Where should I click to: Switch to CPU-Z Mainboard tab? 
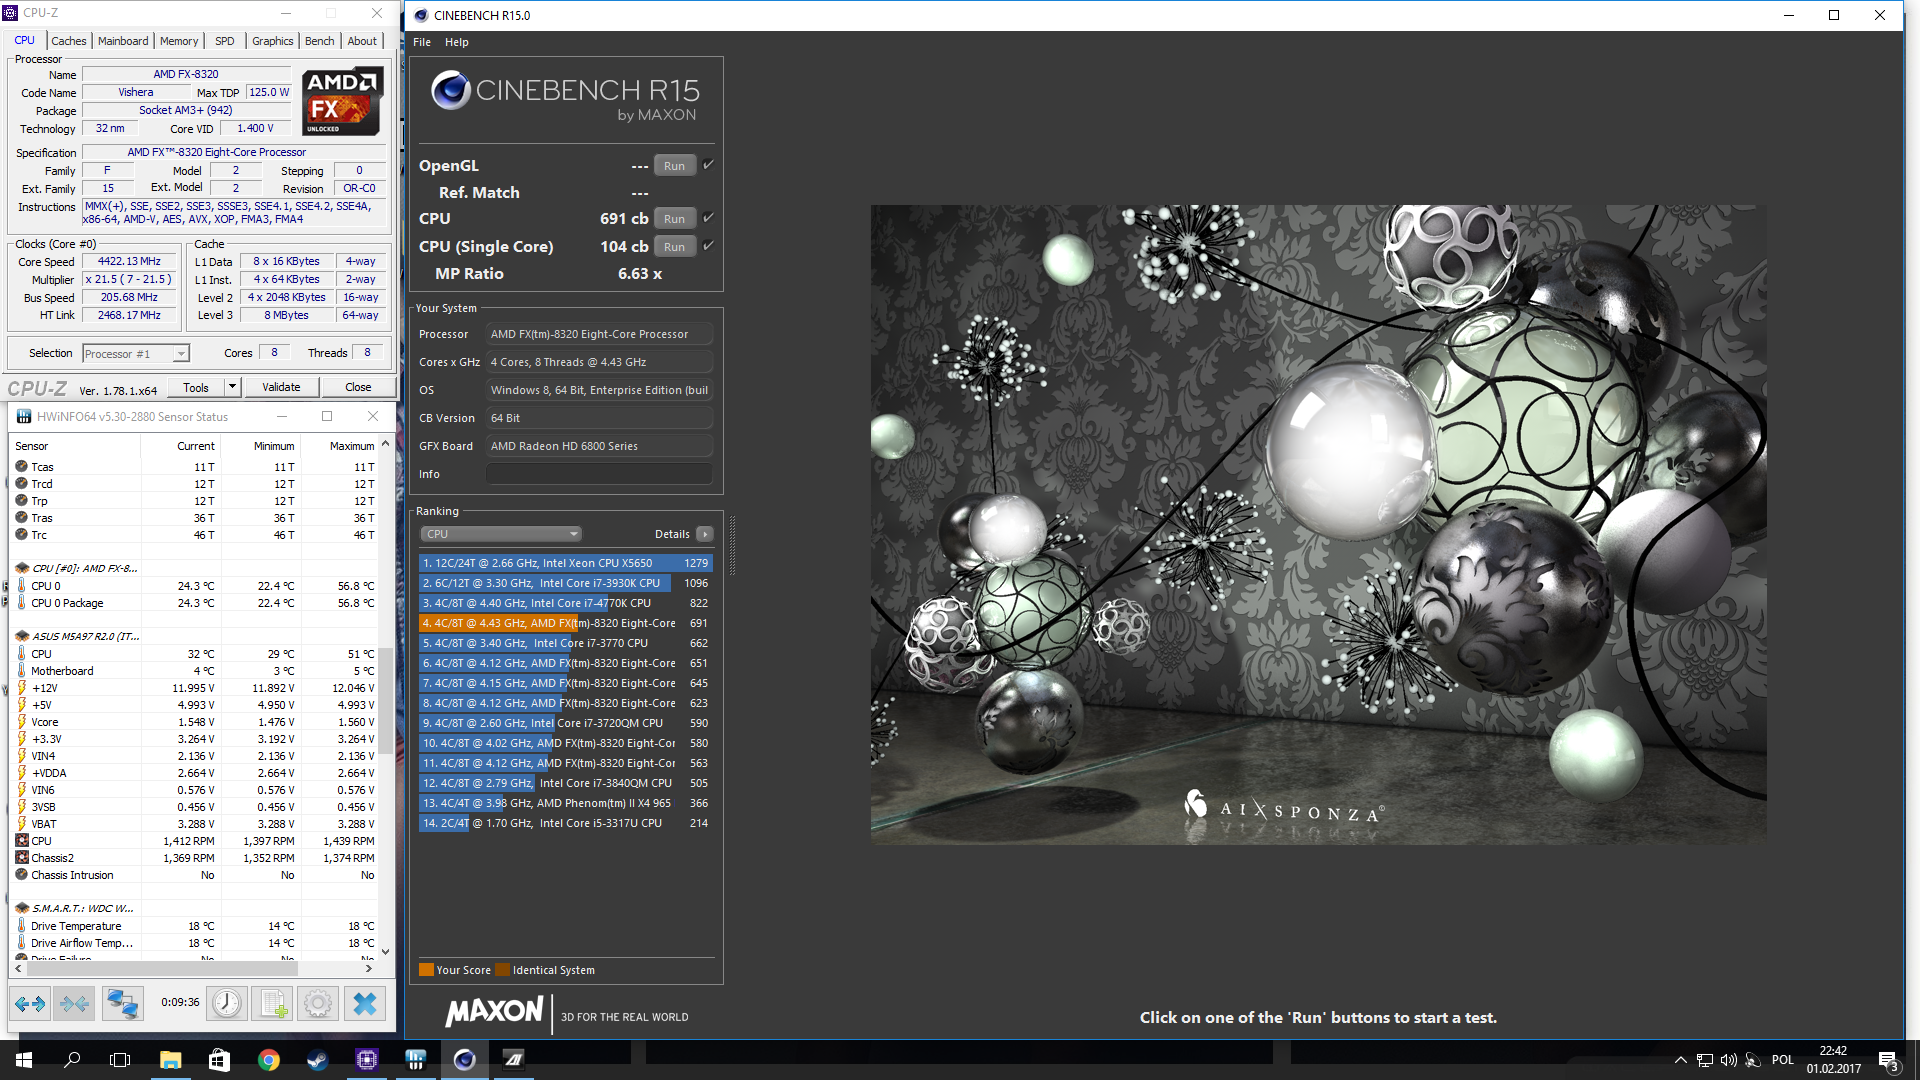click(123, 41)
